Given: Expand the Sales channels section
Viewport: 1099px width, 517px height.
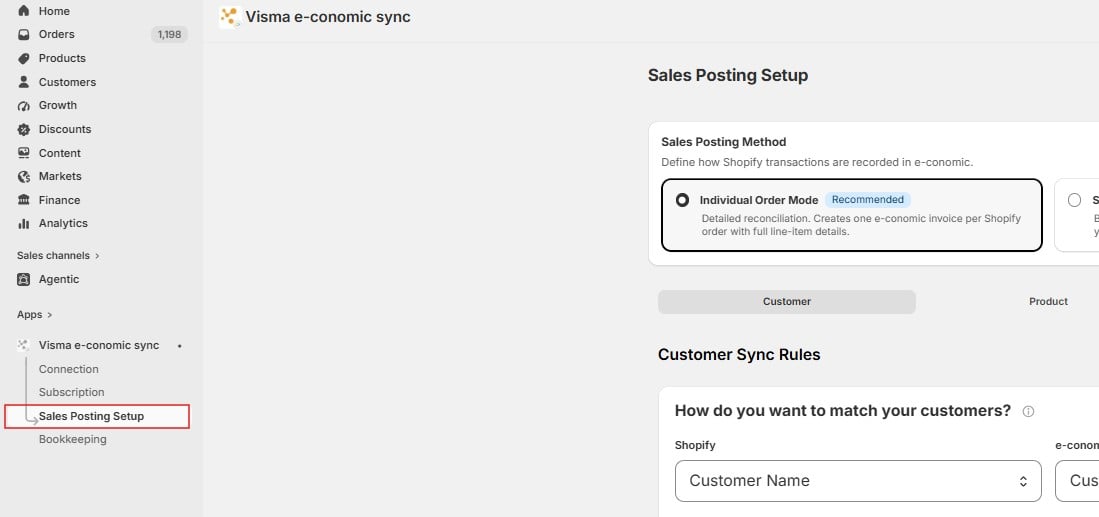Looking at the screenshot, I should 58,256.
